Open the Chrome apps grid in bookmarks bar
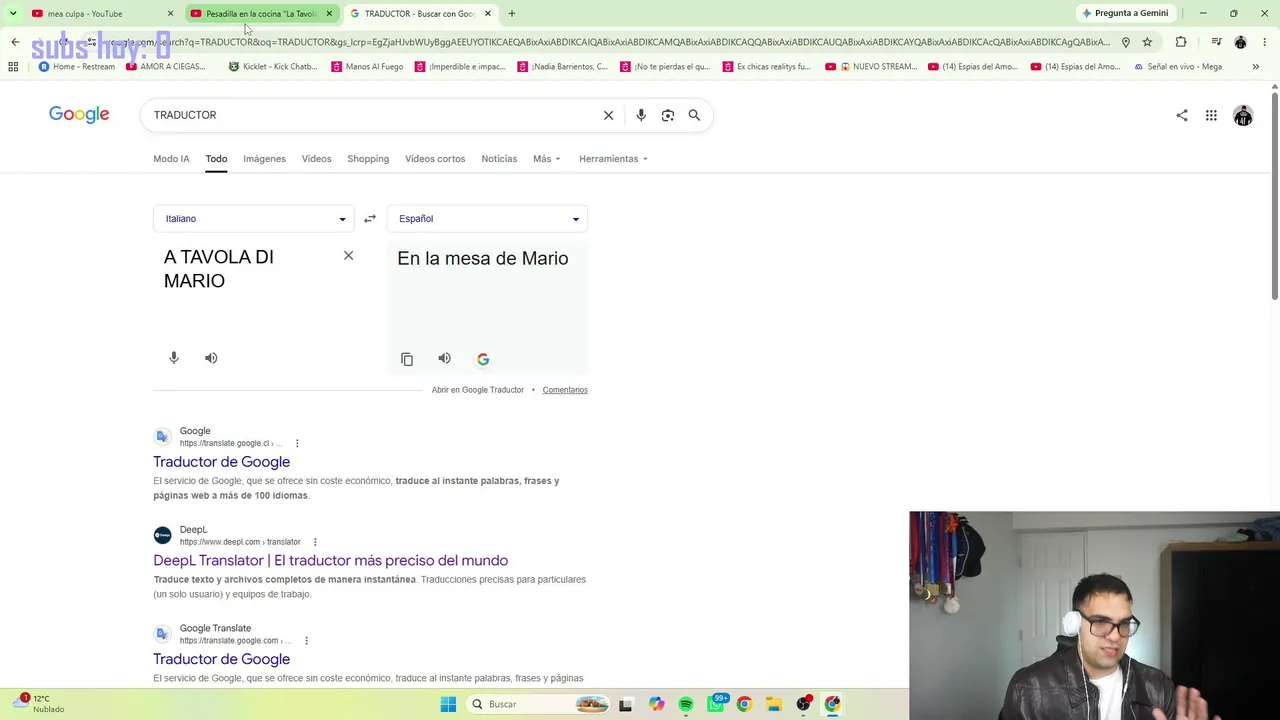The height and width of the screenshot is (720, 1280). point(13,67)
